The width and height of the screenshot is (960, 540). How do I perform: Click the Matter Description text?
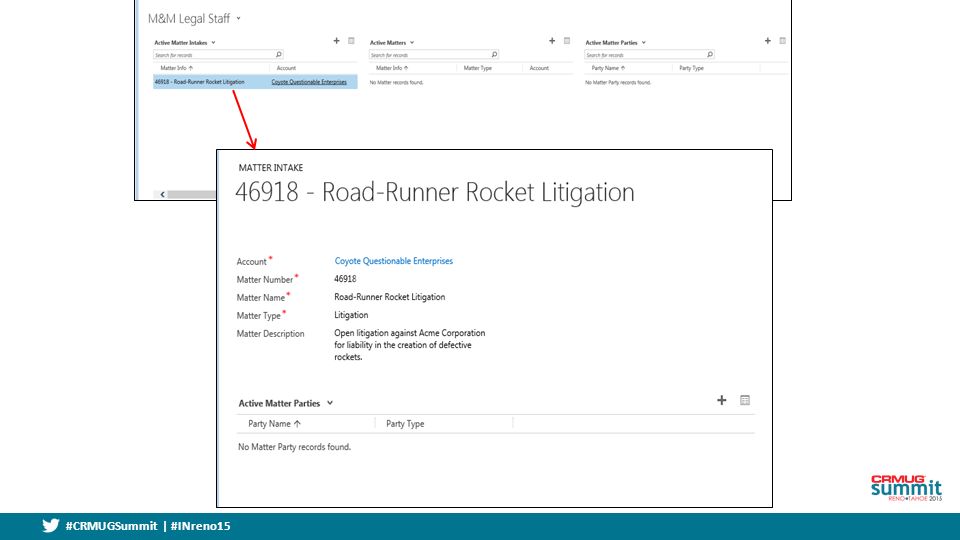[410, 345]
